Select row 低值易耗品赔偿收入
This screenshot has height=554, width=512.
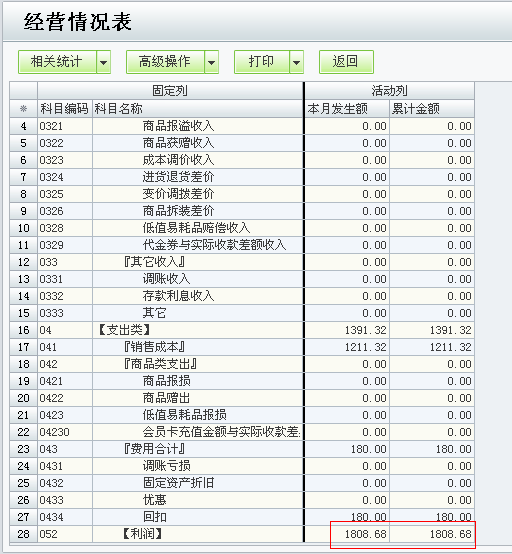[242, 228]
